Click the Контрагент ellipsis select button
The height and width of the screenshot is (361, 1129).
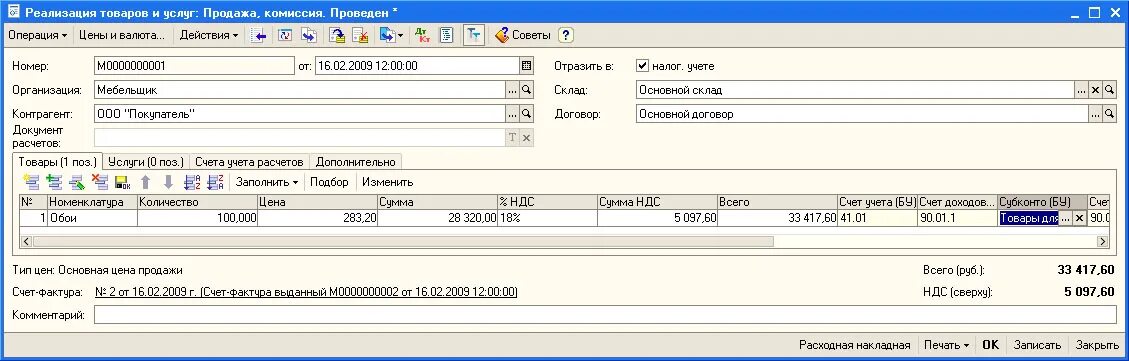coord(512,114)
